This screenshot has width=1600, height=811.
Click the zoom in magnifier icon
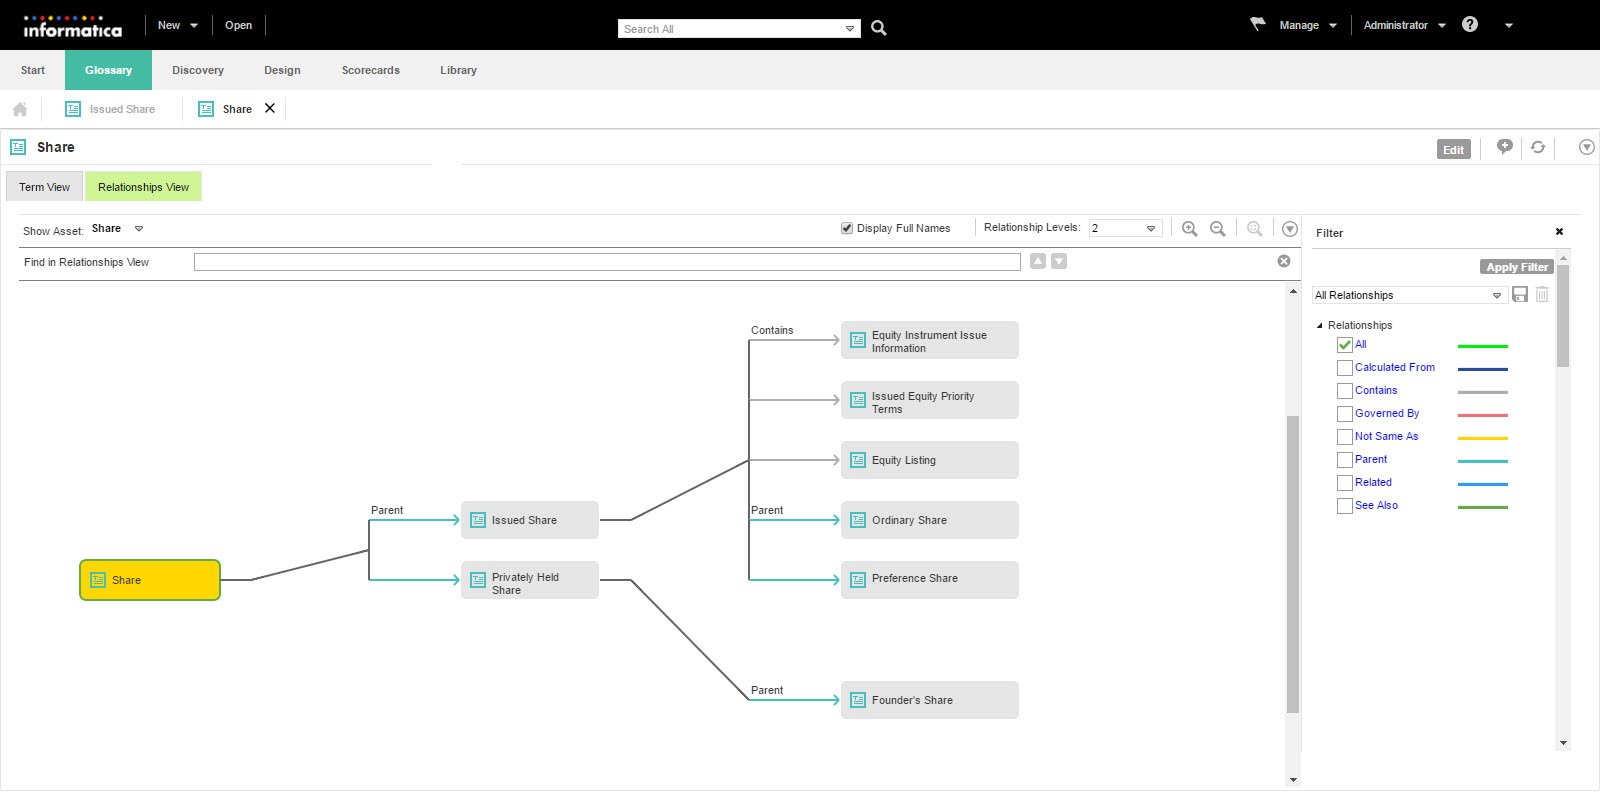coord(1189,229)
